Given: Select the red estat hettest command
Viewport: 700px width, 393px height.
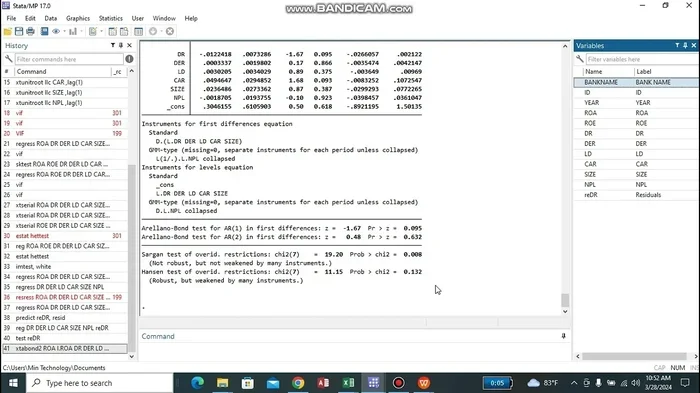Looking at the screenshot, I should 65,236.
